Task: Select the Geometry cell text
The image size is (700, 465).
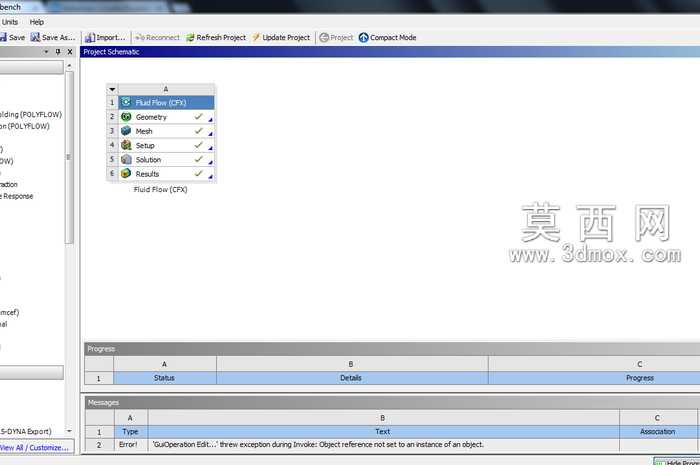Action: coord(151,117)
